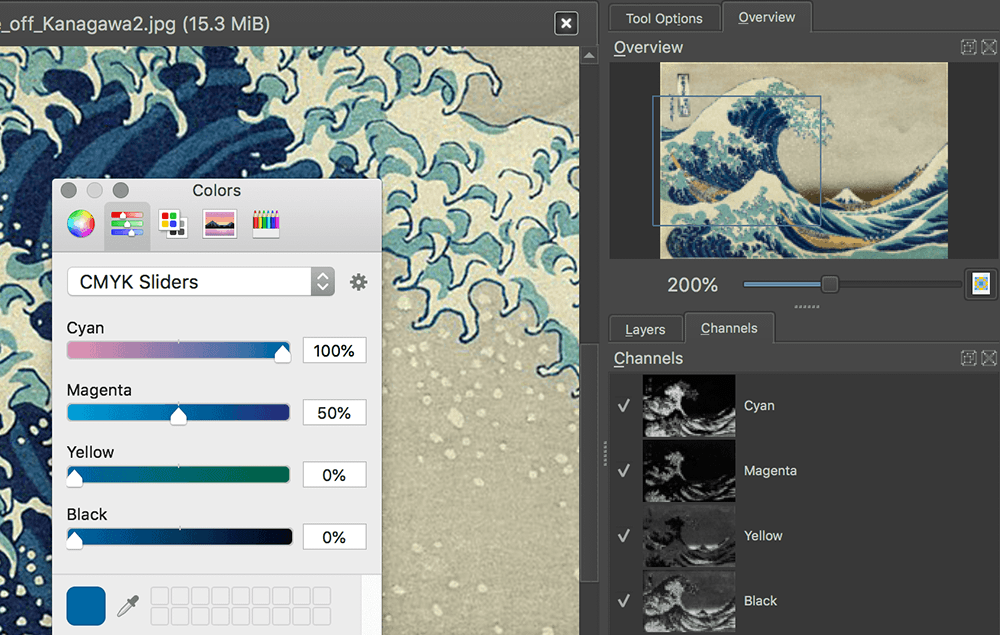Select the Black channel name
1000x635 pixels.
[x=760, y=601]
